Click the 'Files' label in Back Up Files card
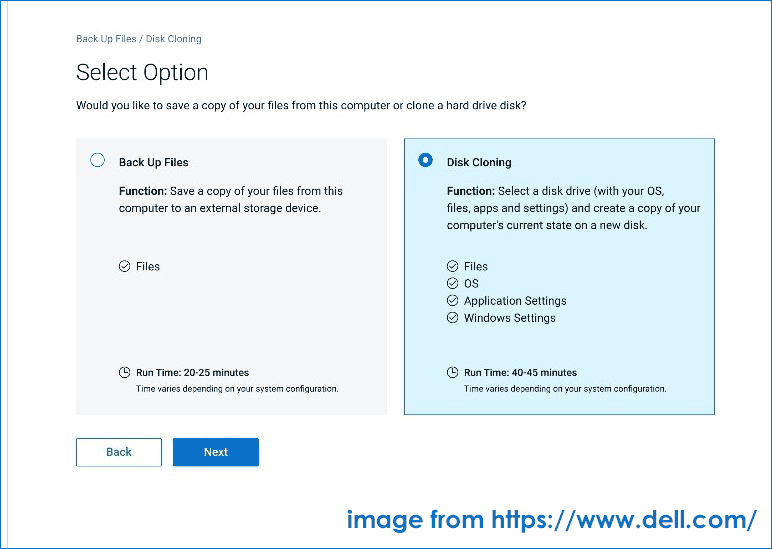772x549 pixels. point(148,266)
